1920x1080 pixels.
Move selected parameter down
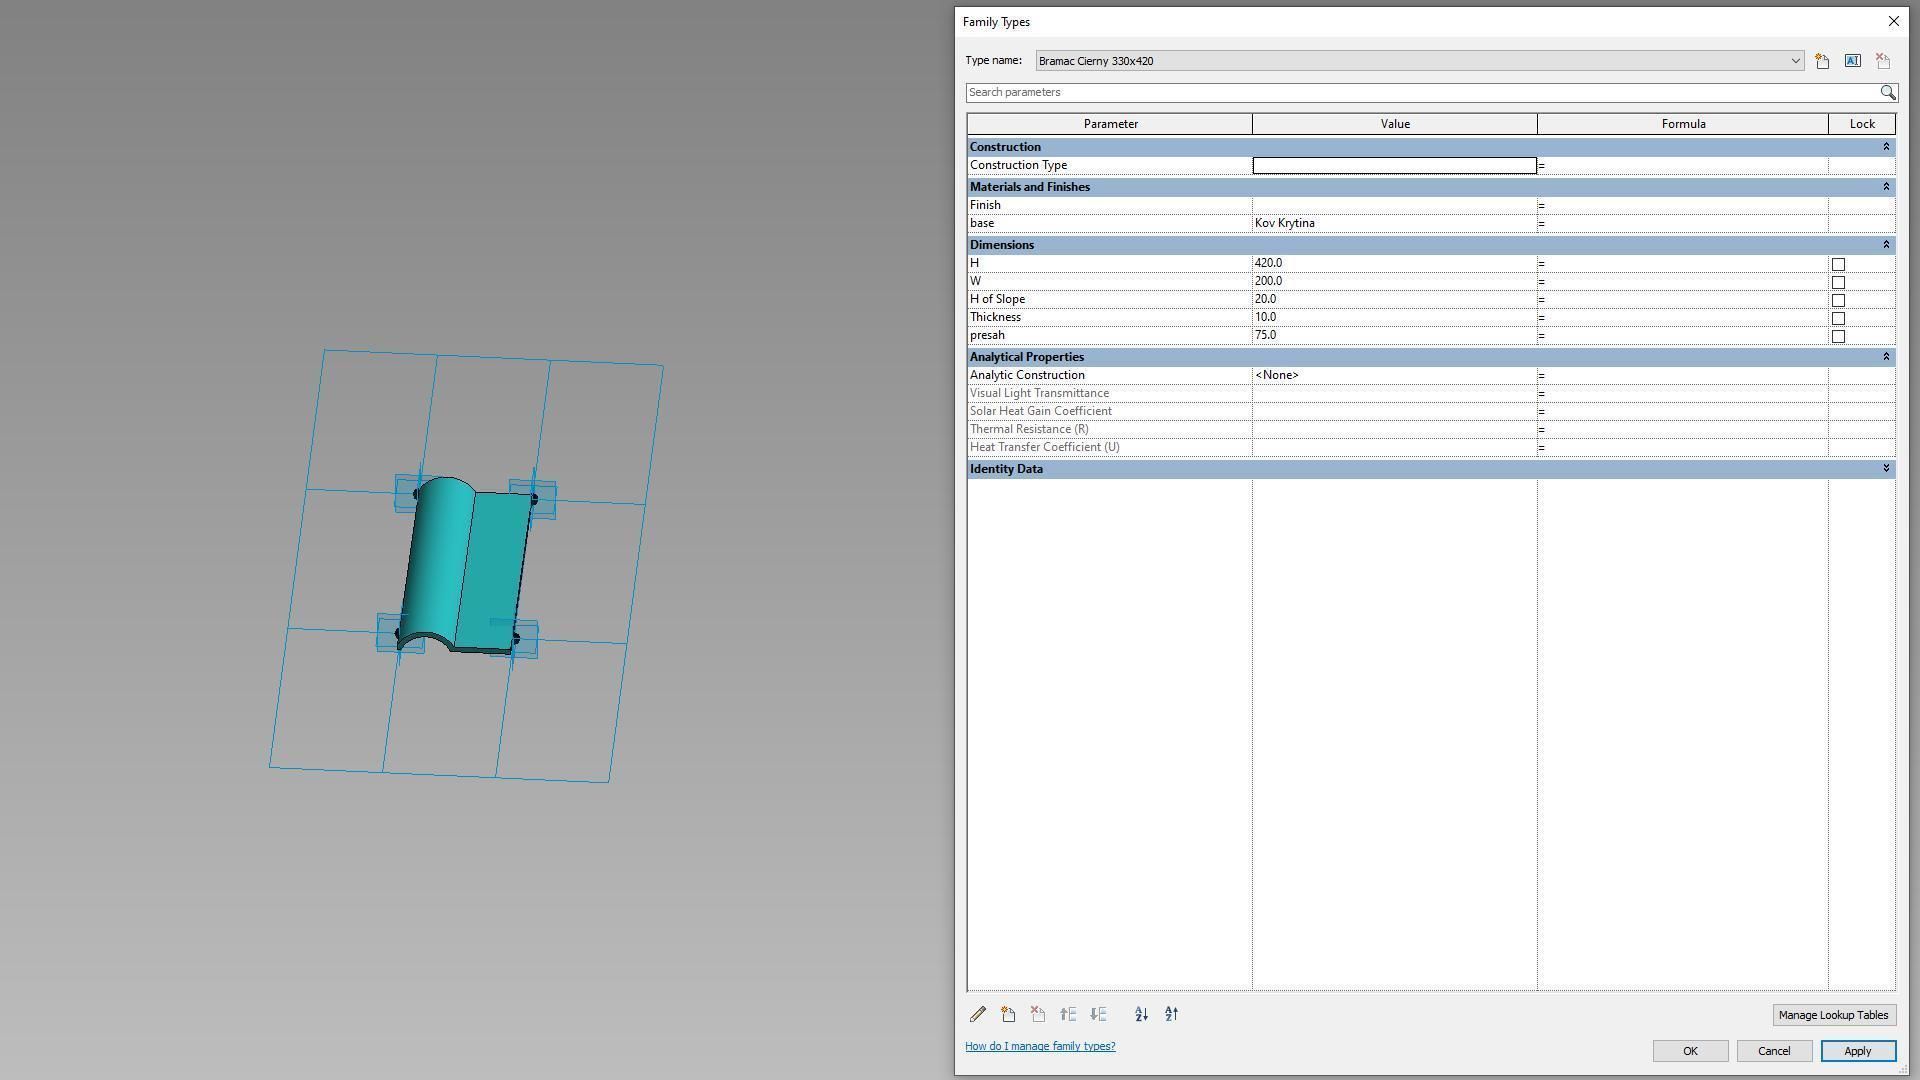tap(1098, 1014)
